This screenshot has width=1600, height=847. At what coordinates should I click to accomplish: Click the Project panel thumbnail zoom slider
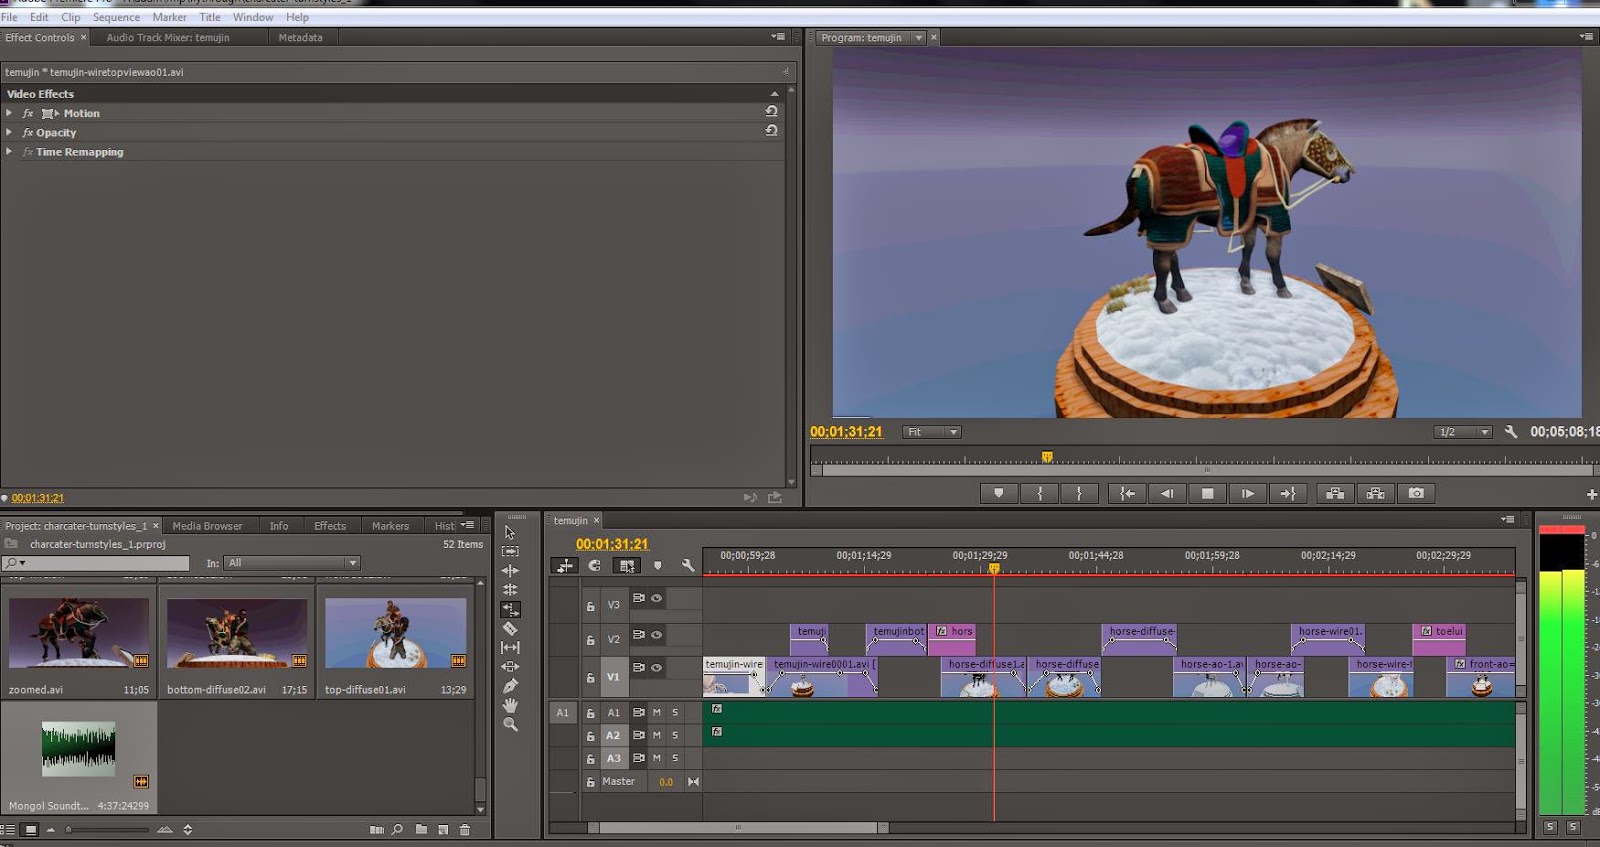coord(108,829)
